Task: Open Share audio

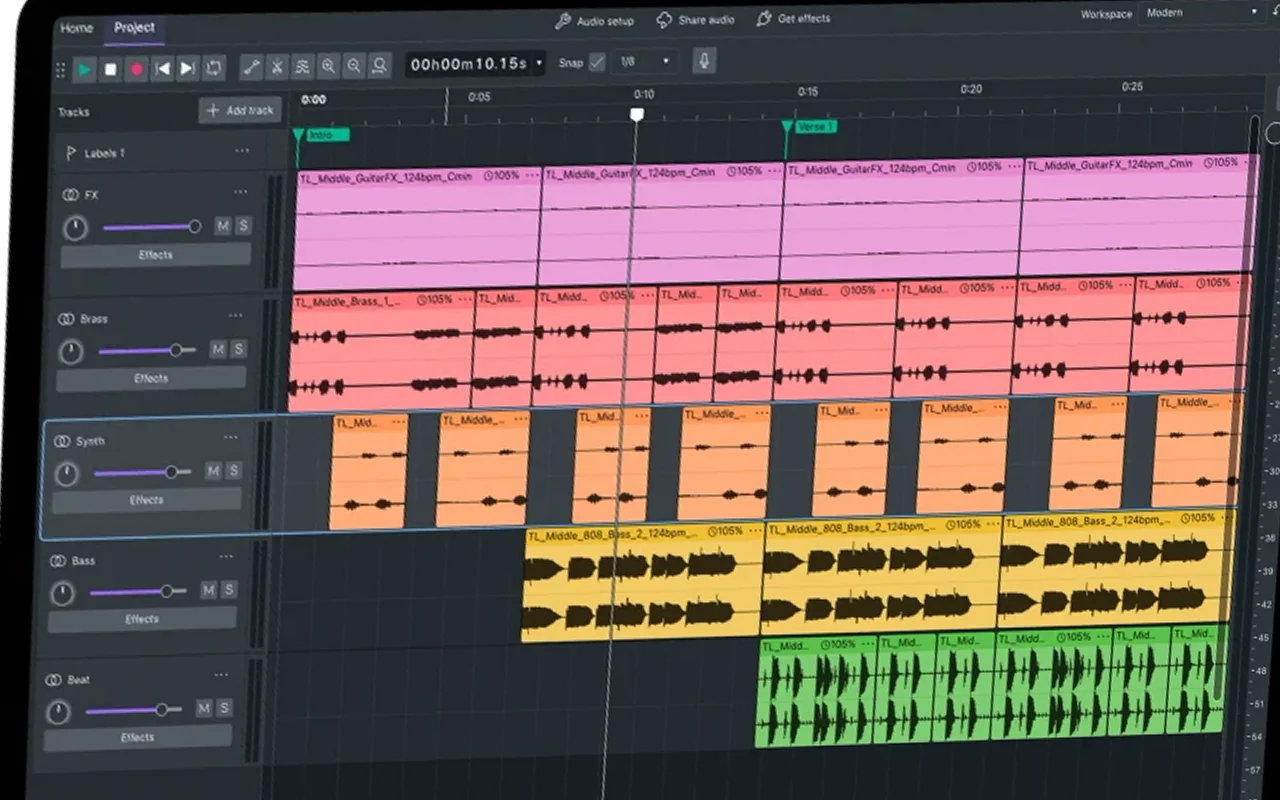Action: point(695,20)
